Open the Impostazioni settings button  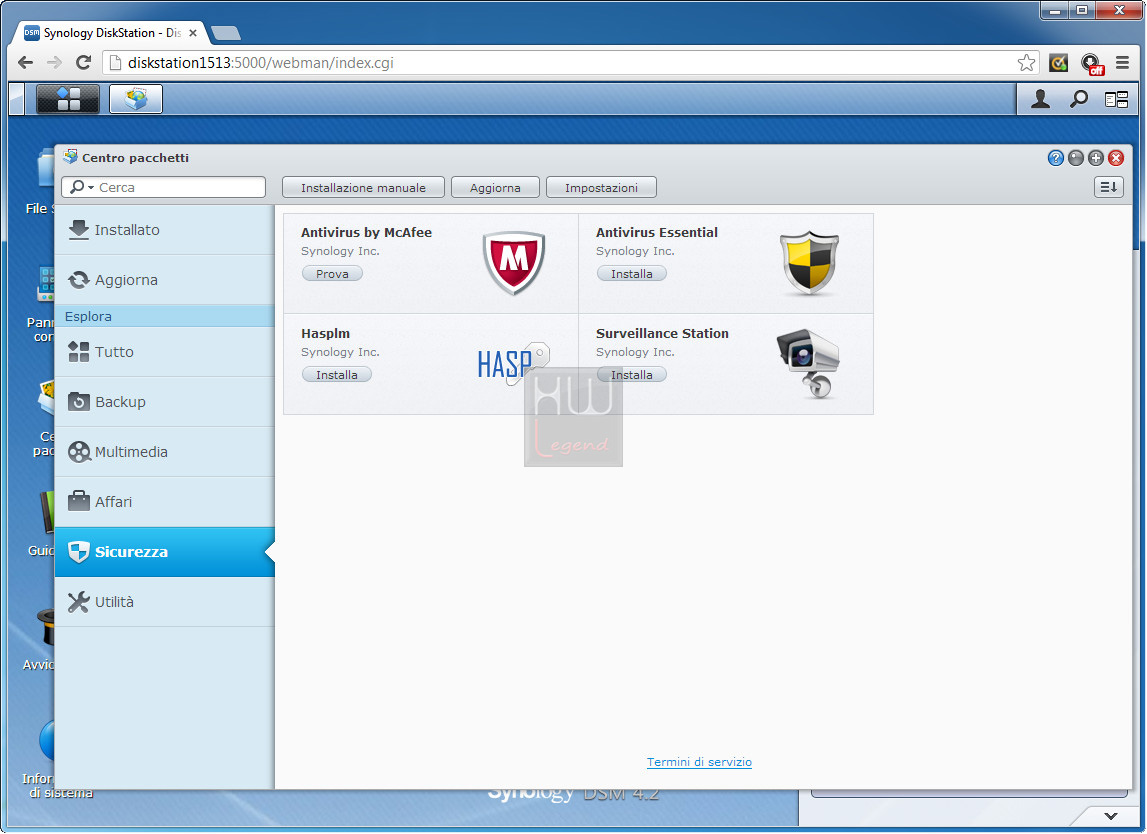click(x=601, y=187)
